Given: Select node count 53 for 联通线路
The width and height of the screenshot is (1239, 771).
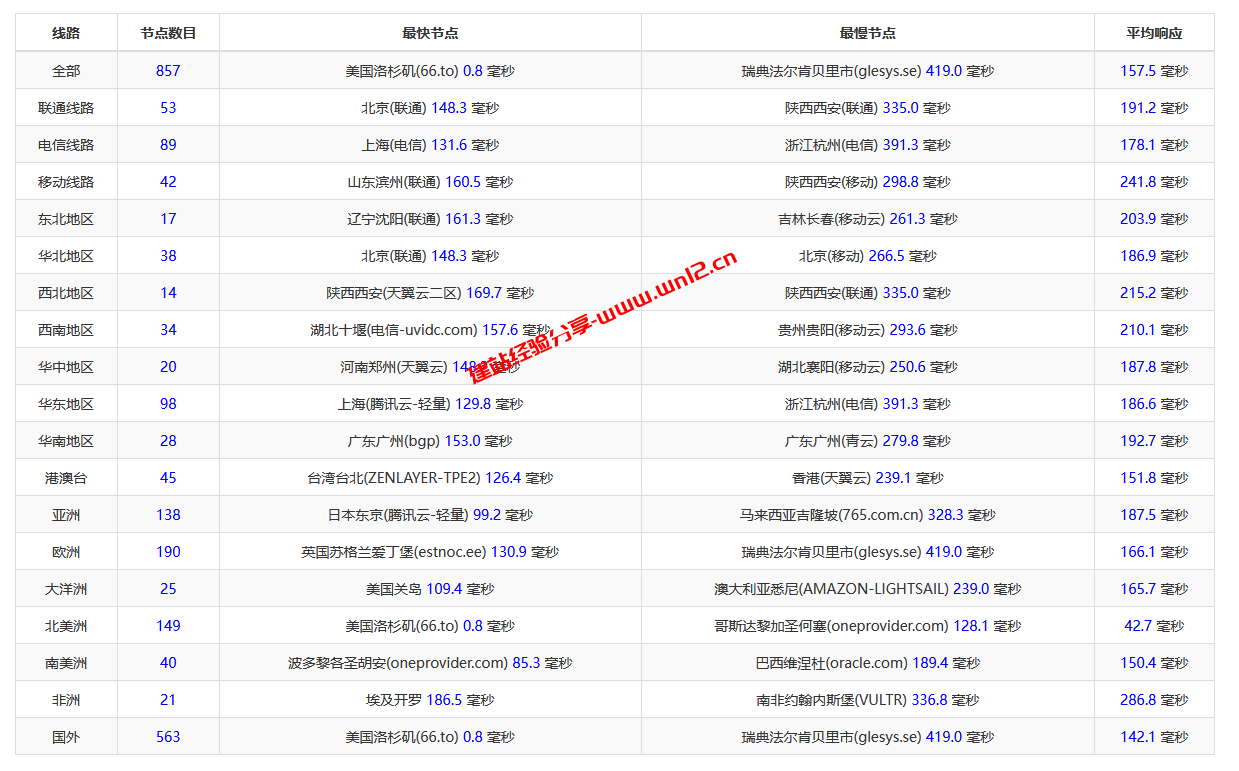Looking at the screenshot, I should 169,107.
